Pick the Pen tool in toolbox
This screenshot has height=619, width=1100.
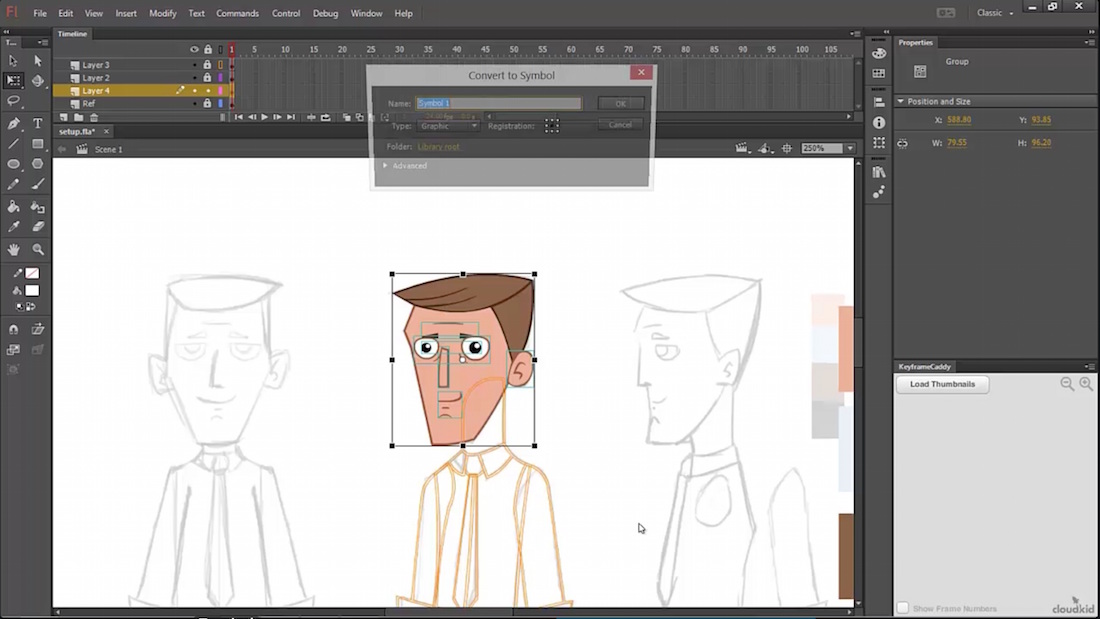point(14,123)
